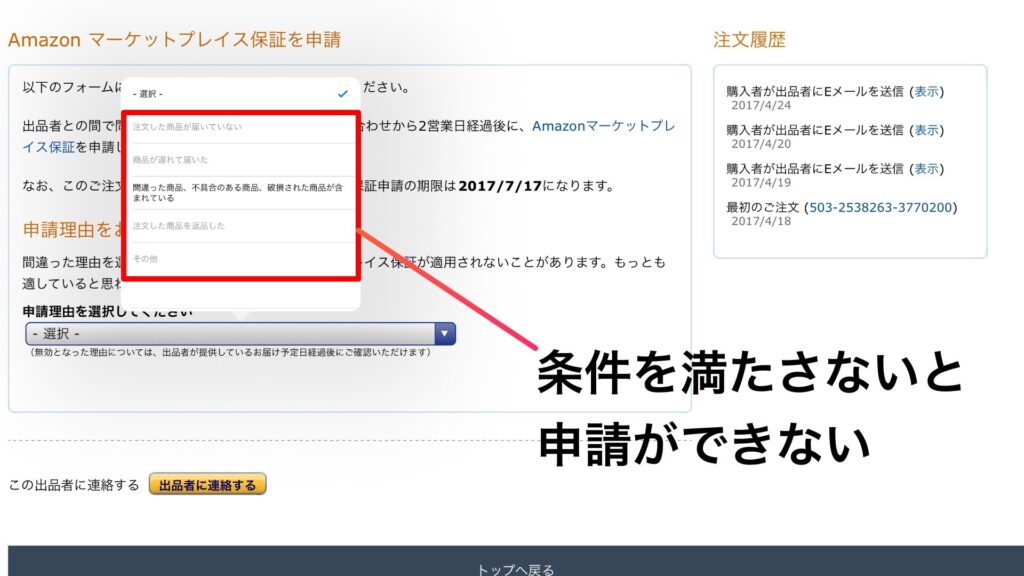Open the 申請理由 '- 選択 -' dropdown
The image size is (1024, 576).
tap(240, 334)
